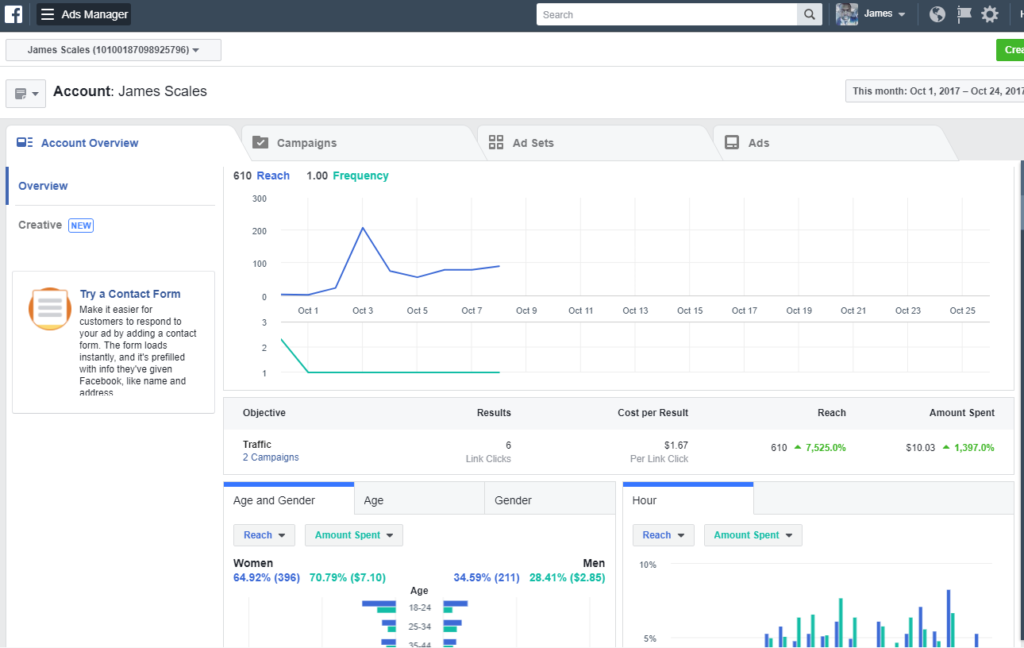Image resolution: width=1024 pixels, height=648 pixels.
Task: Expand Reach dropdown in Hour panel
Action: click(663, 535)
